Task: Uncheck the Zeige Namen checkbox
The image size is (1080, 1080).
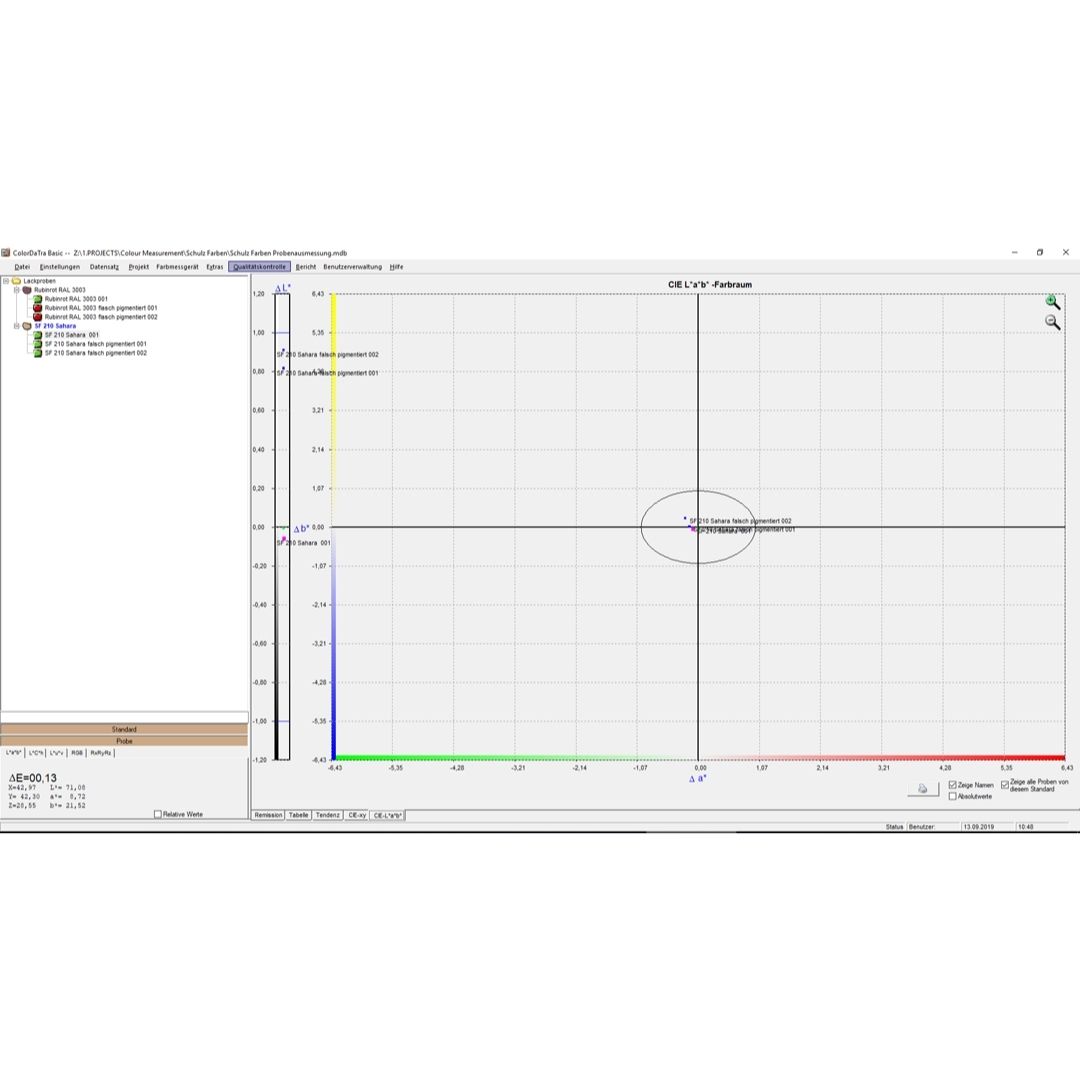Action: coord(952,785)
